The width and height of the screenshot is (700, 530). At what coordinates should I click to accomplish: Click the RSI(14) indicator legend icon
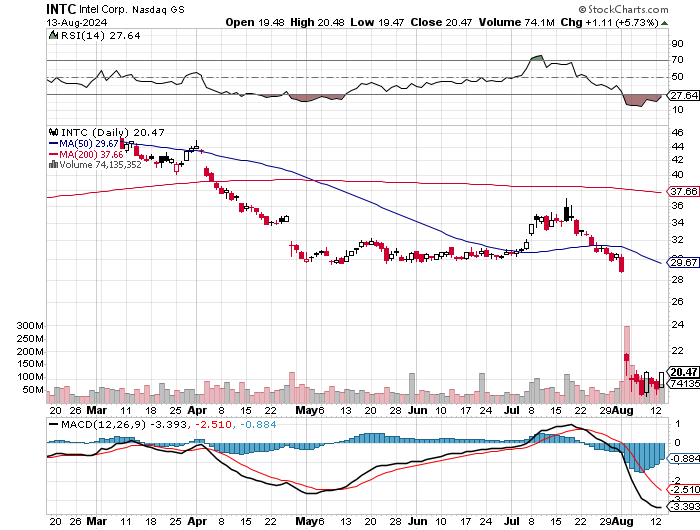pyautogui.click(x=53, y=36)
